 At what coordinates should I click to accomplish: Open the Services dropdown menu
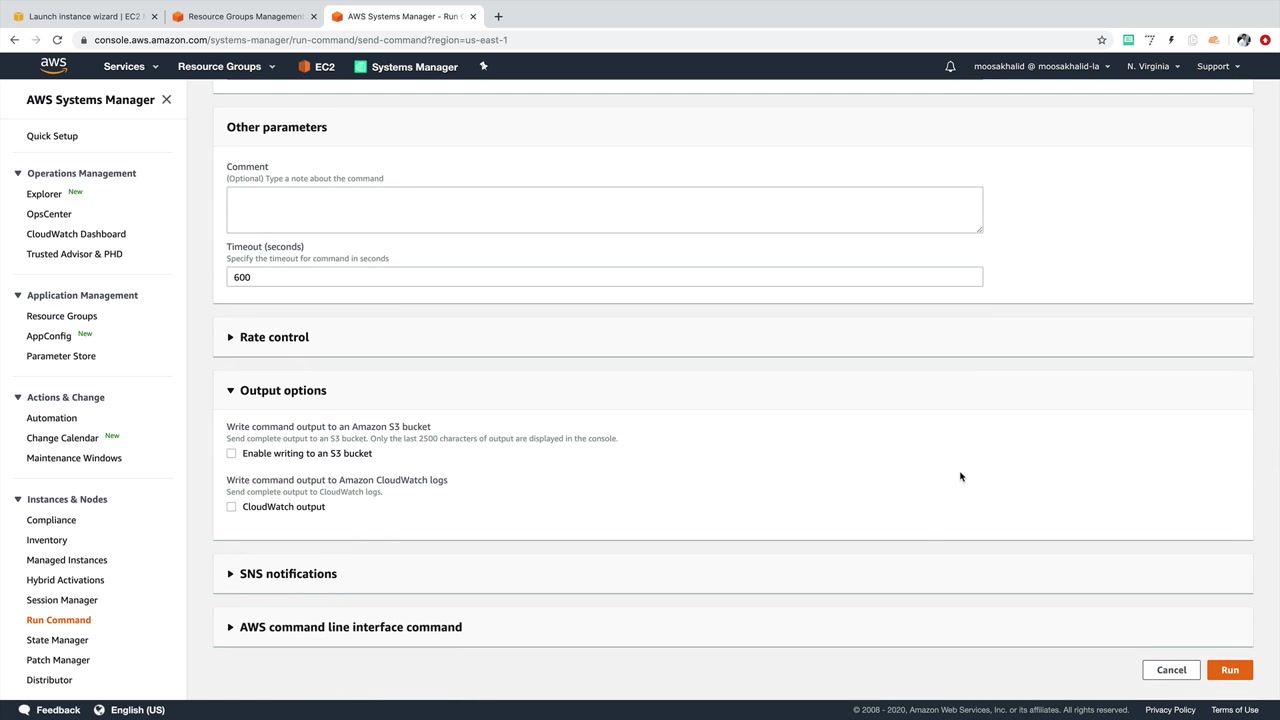(131, 66)
